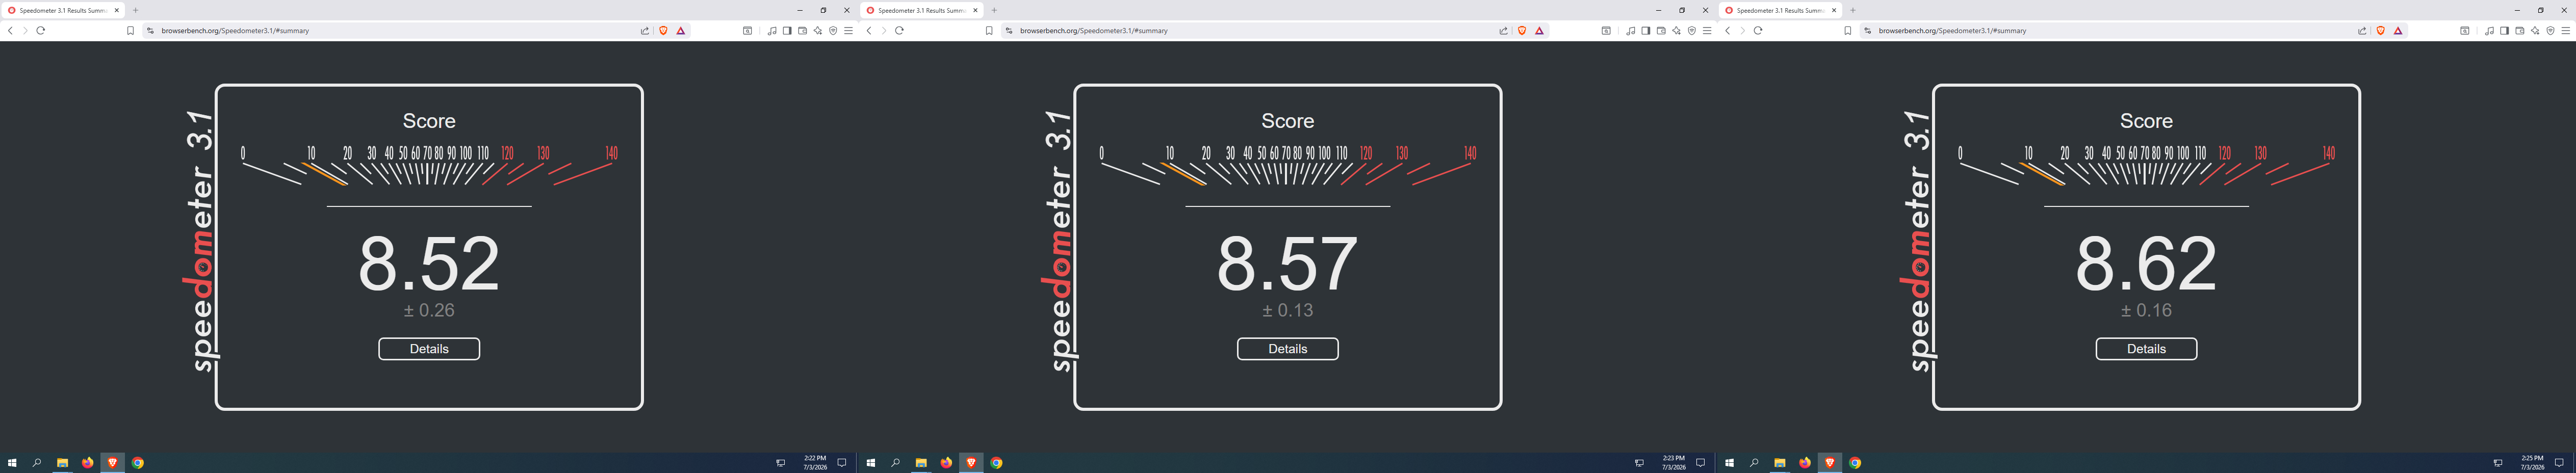Image resolution: width=2576 pixels, height=473 pixels.
Task: Open the tab search icon in the 8.57 window
Action: [1606, 31]
